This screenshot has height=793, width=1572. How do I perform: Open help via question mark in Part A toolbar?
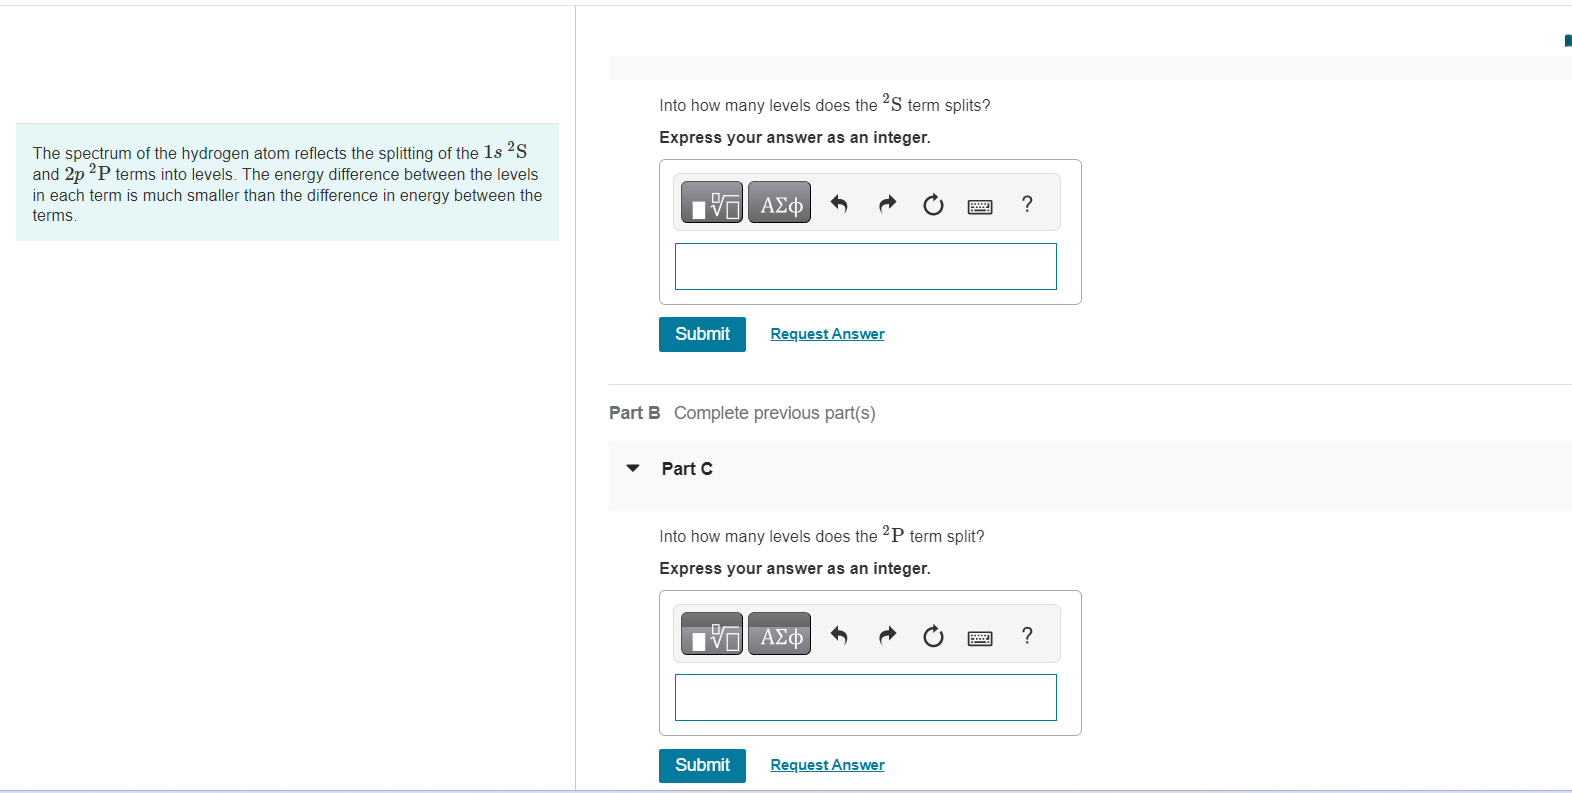point(1026,205)
